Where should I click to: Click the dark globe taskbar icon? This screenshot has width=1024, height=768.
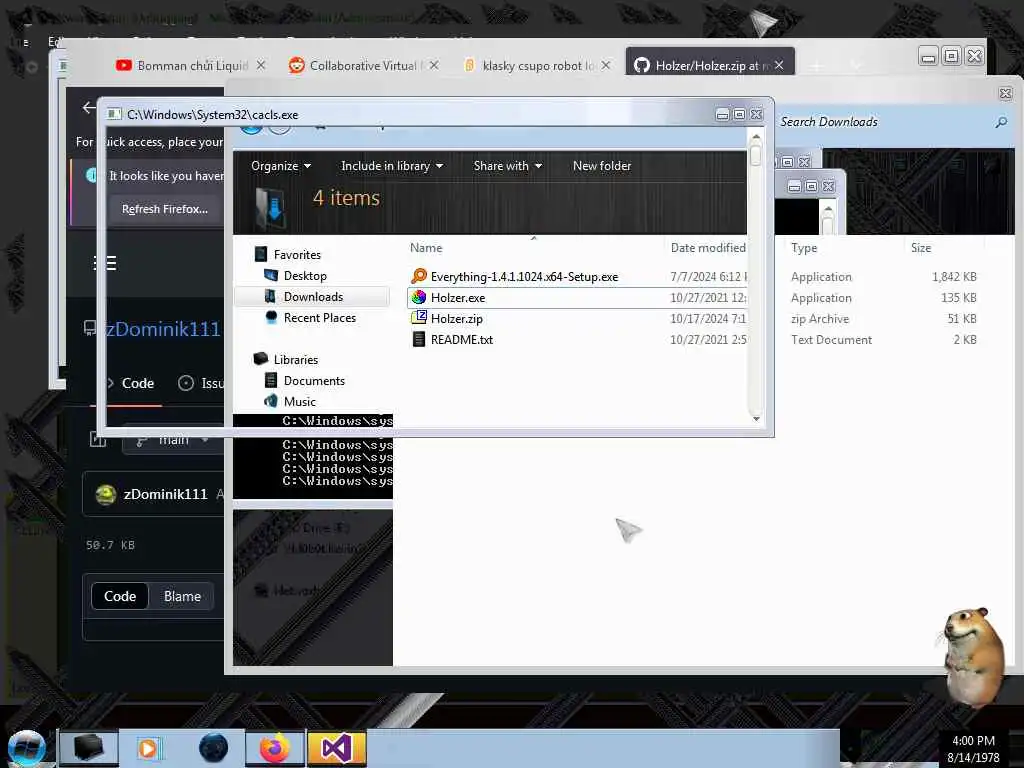pyautogui.click(x=213, y=748)
